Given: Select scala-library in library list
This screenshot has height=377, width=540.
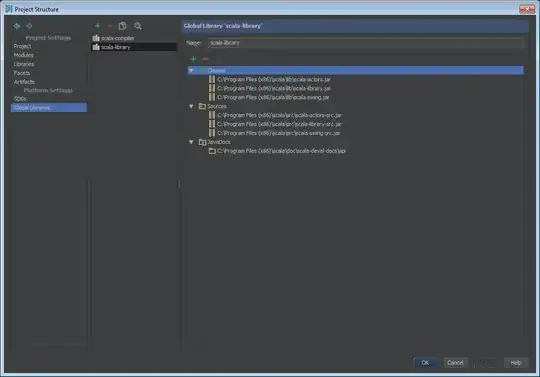Looking at the screenshot, I should [x=134, y=47].
